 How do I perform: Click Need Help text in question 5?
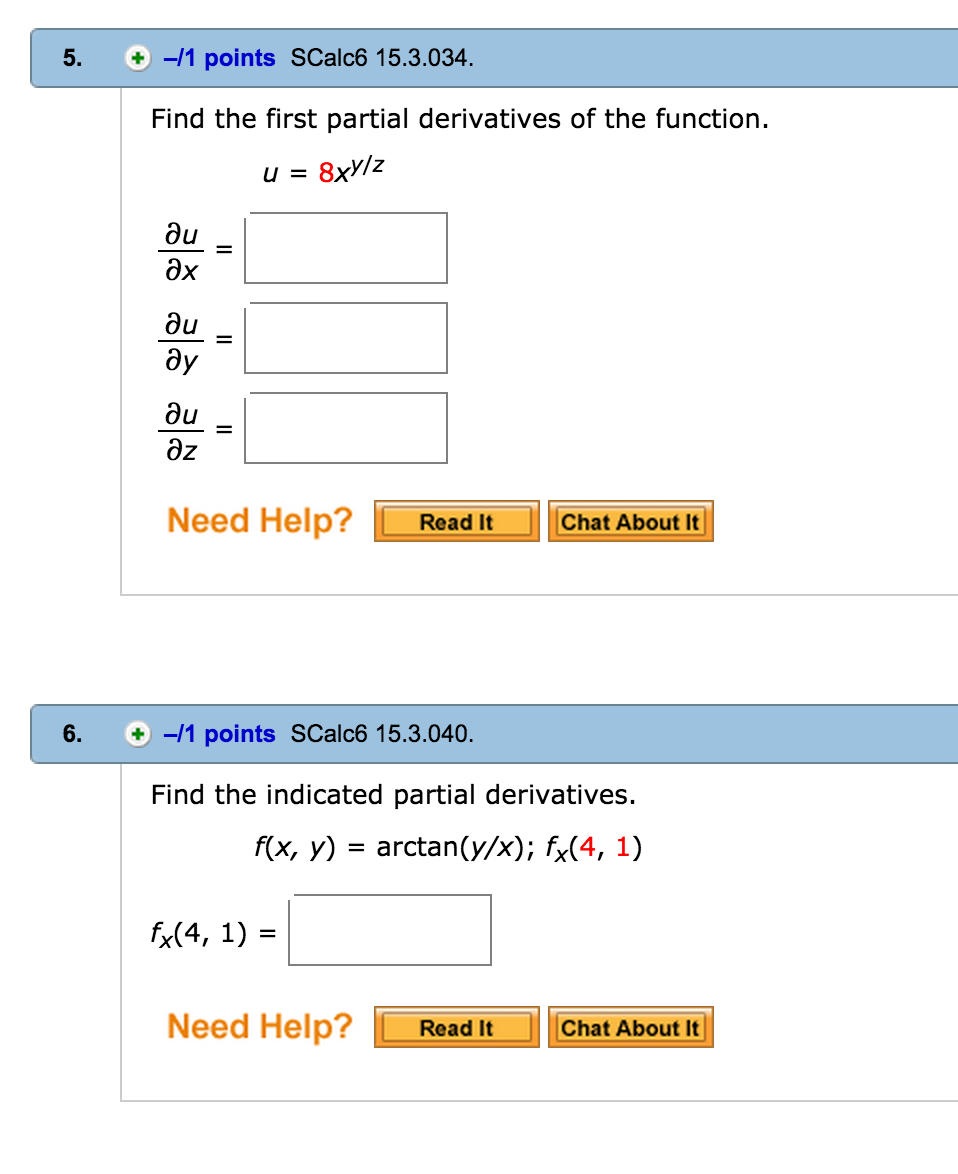260,520
